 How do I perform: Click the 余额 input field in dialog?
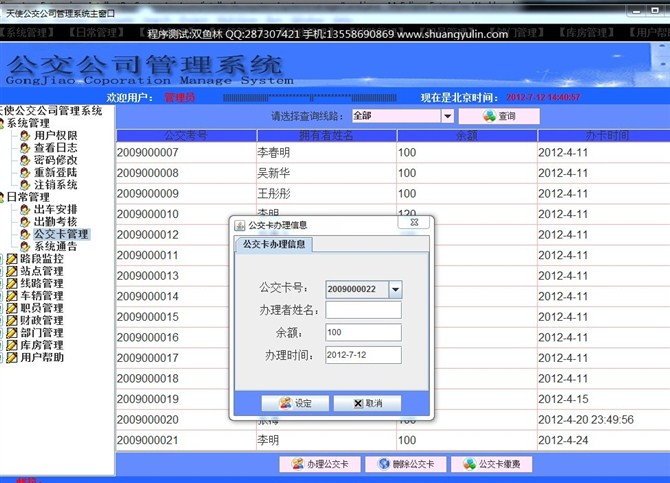(364, 332)
